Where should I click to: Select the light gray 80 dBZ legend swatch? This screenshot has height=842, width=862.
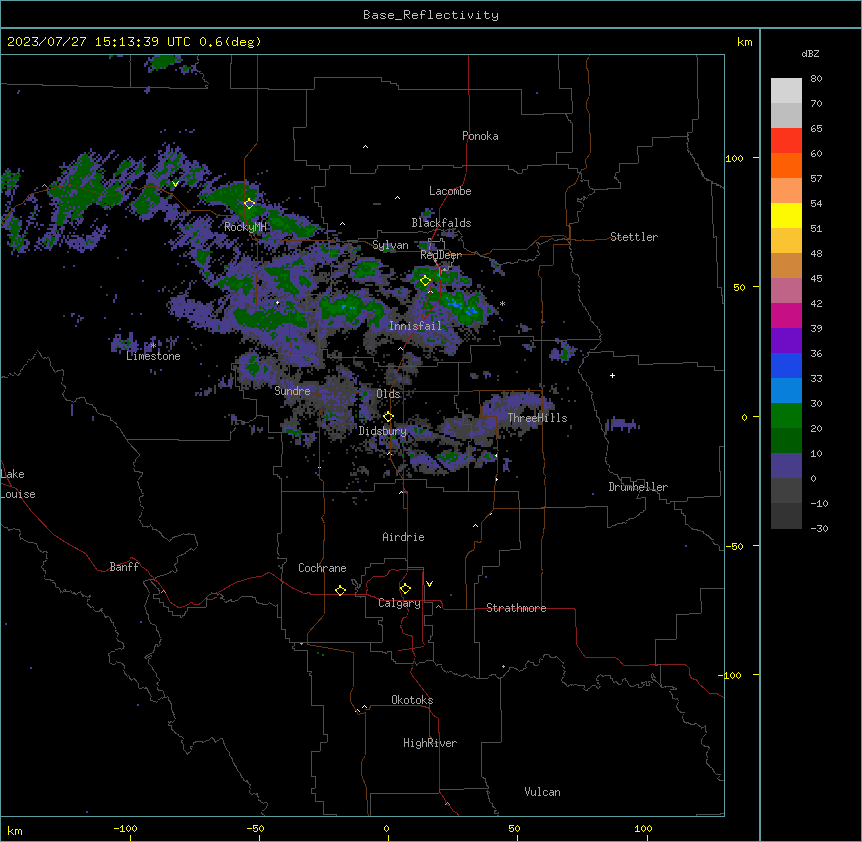pyautogui.click(x=786, y=91)
